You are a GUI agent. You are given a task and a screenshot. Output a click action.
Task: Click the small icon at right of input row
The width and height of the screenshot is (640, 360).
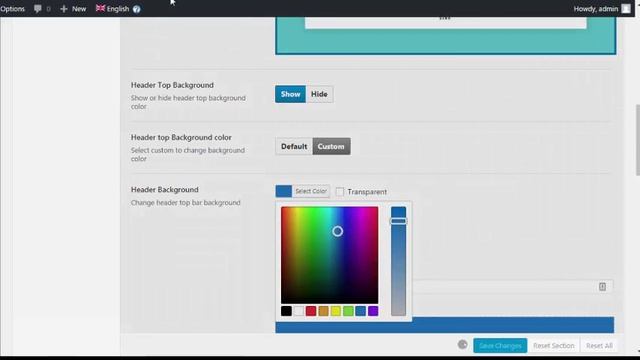[x=602, y=287]
